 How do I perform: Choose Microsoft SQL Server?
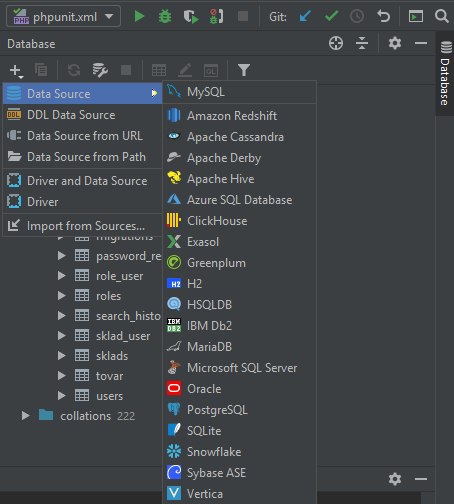(239, 368)
